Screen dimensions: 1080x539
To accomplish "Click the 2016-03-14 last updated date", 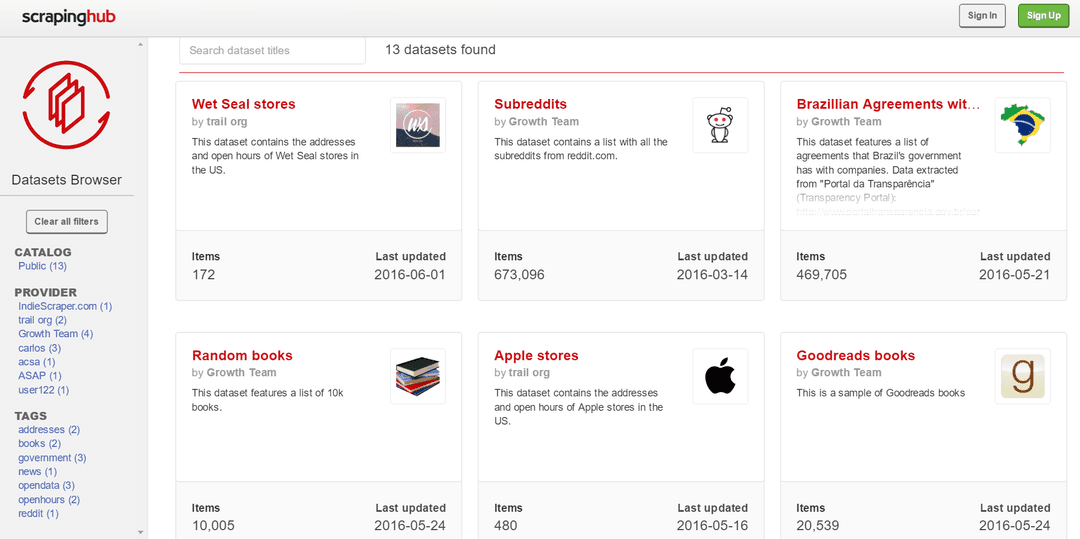I will coord(712,275).
